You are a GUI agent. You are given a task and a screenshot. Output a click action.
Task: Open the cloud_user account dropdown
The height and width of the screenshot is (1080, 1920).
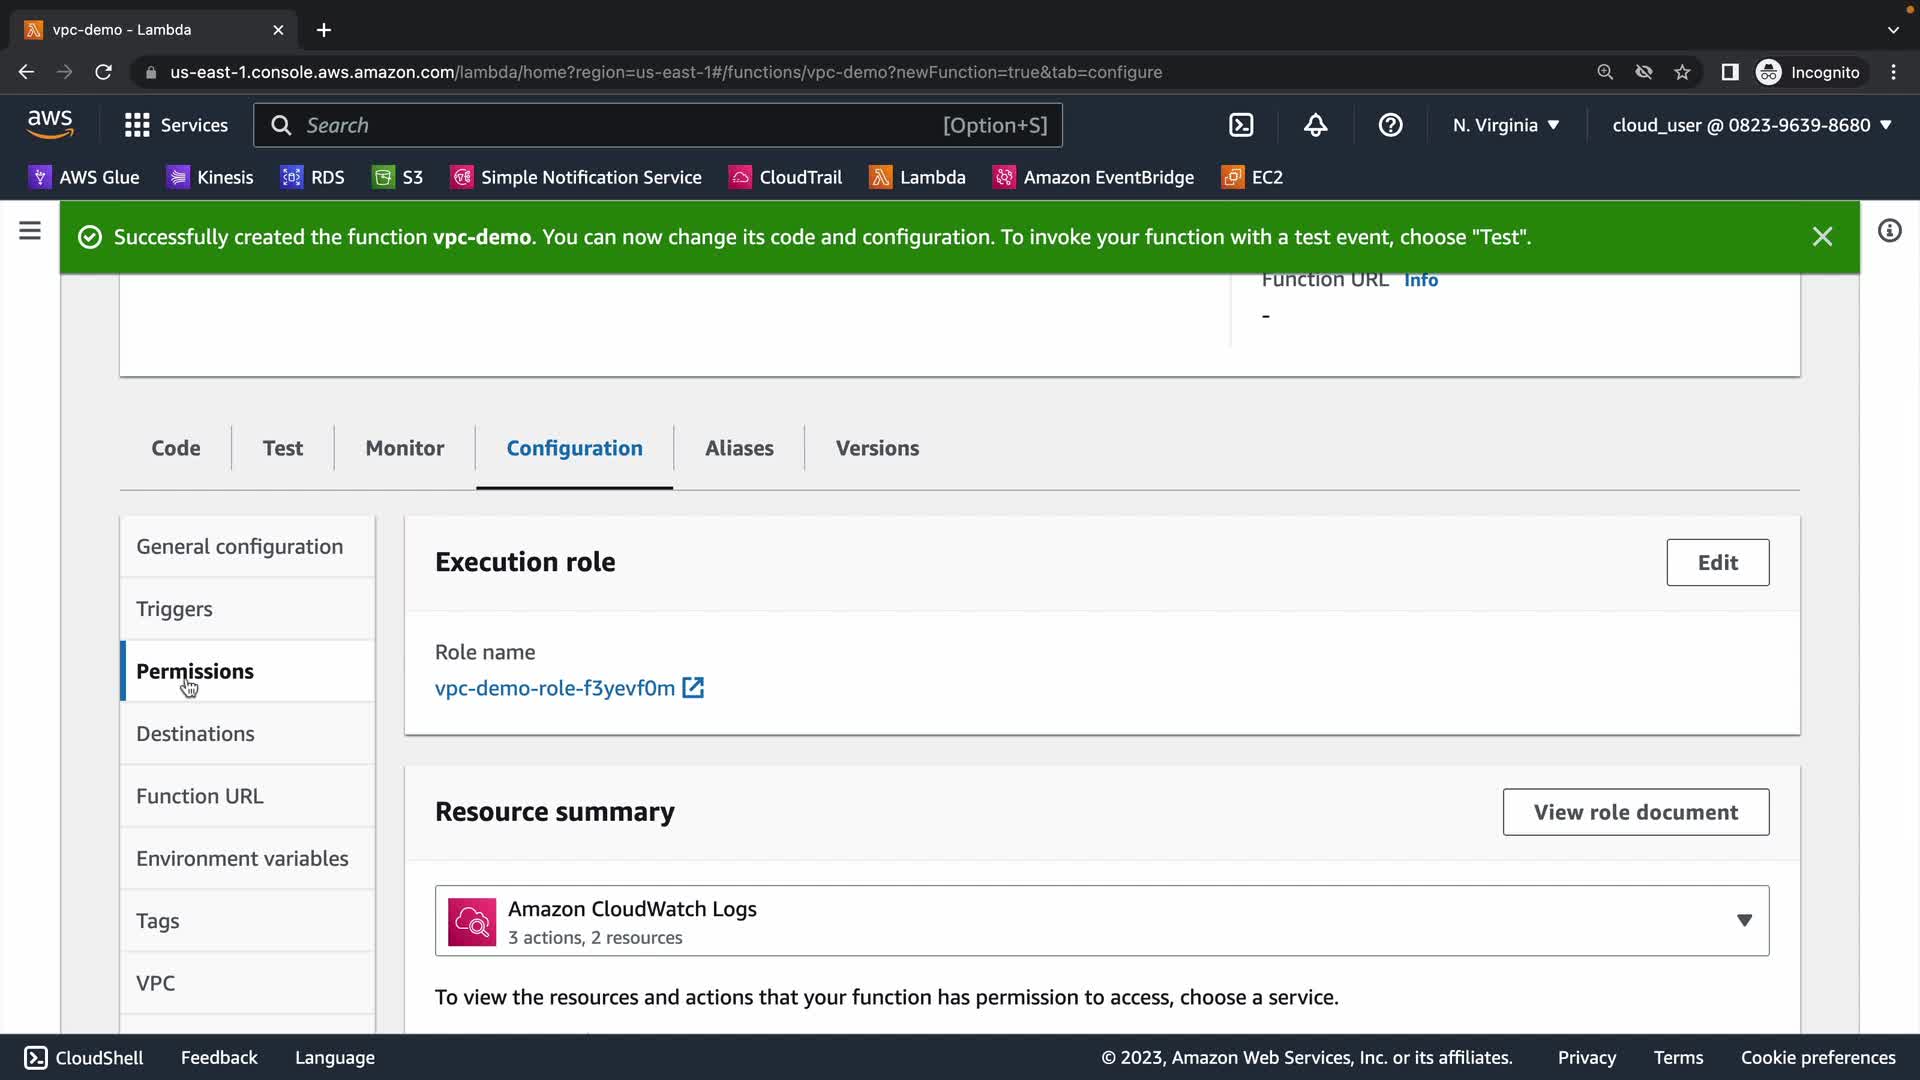1752,125
